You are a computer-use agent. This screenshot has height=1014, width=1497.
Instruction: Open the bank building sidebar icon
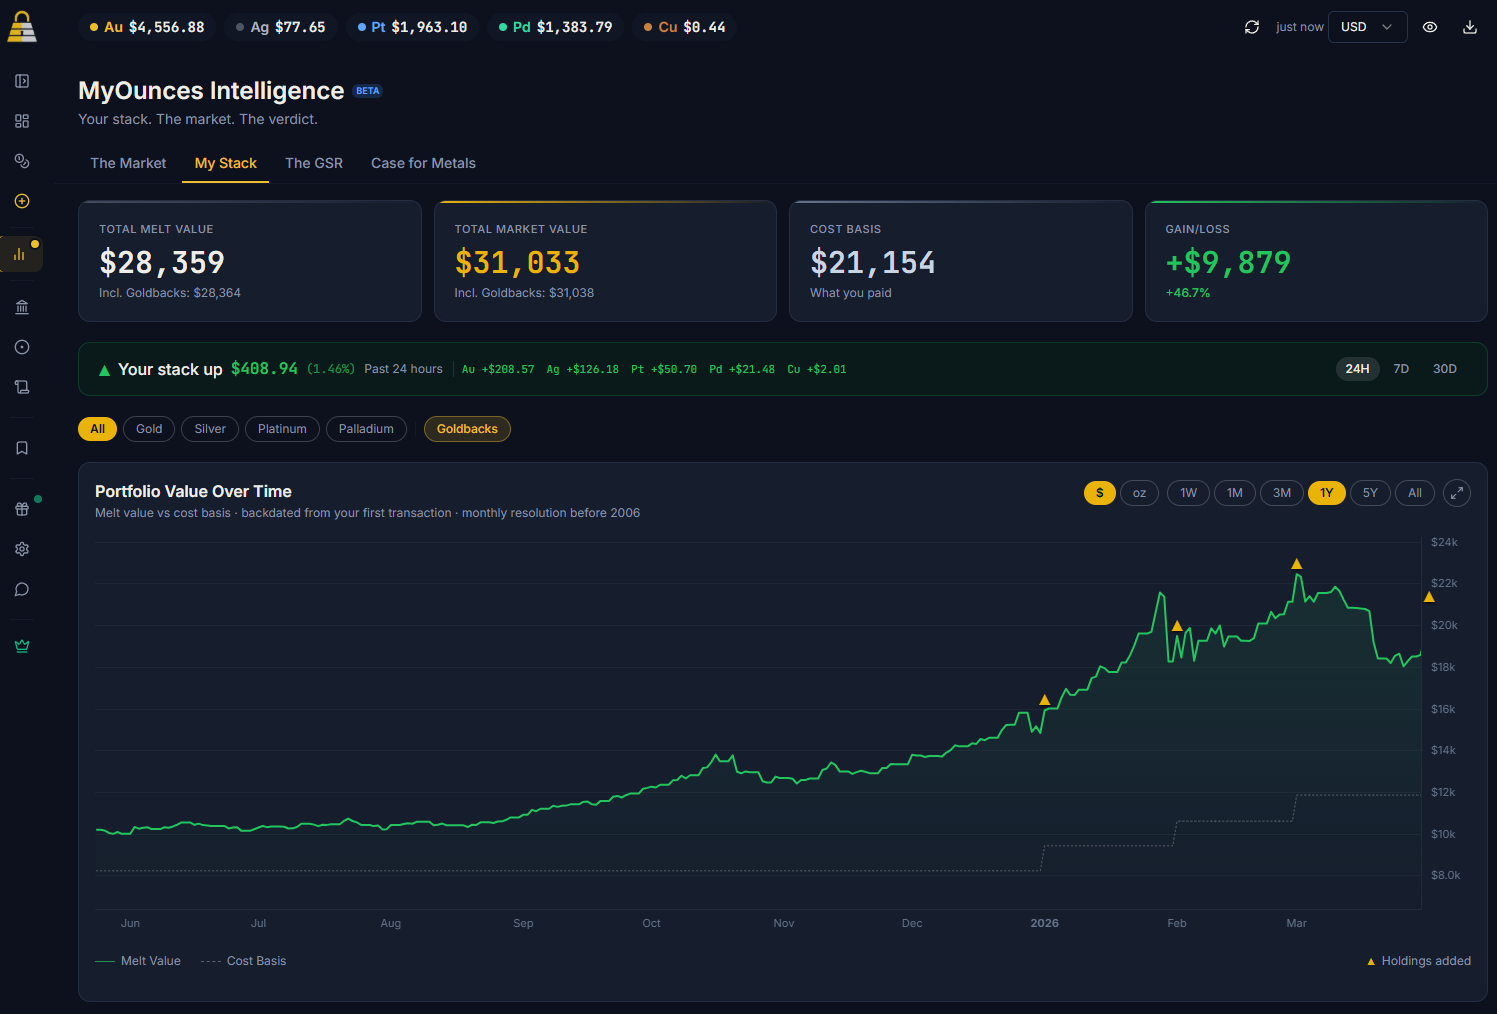point(22,307)
